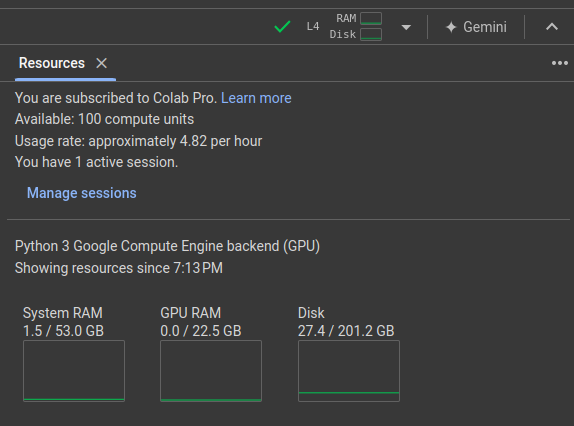Click the GPU RAM 0.0 / 22.5 GB label
Viewport: 574px width, 426px height.
[x=201, y=322]
